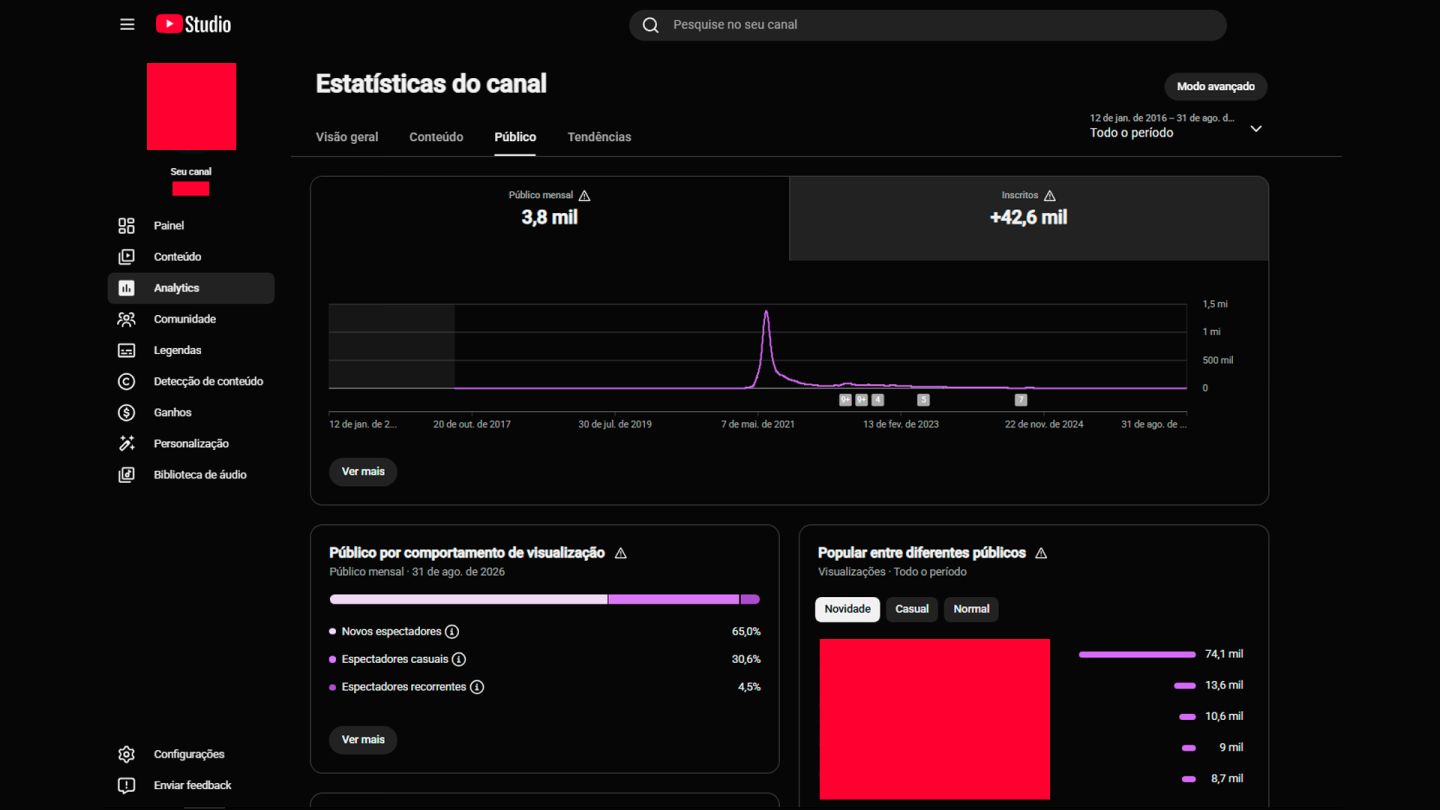The width and height of the screenshot is (1440, 810).
Task: Open Painel in the sidebar
Action: pos(191,226)
